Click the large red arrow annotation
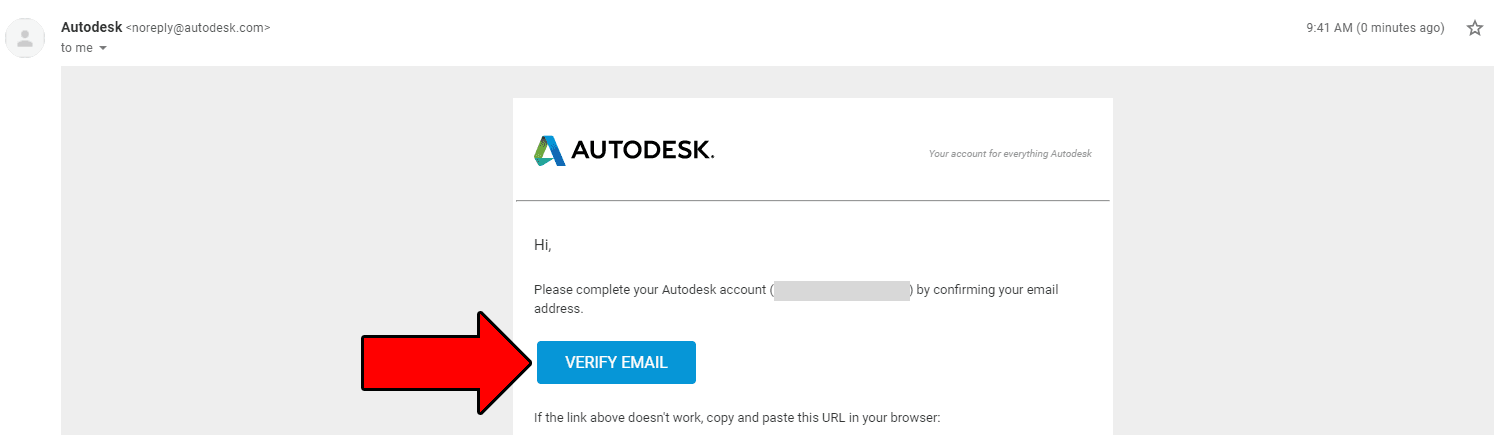1494x435 pixels. 445,362
